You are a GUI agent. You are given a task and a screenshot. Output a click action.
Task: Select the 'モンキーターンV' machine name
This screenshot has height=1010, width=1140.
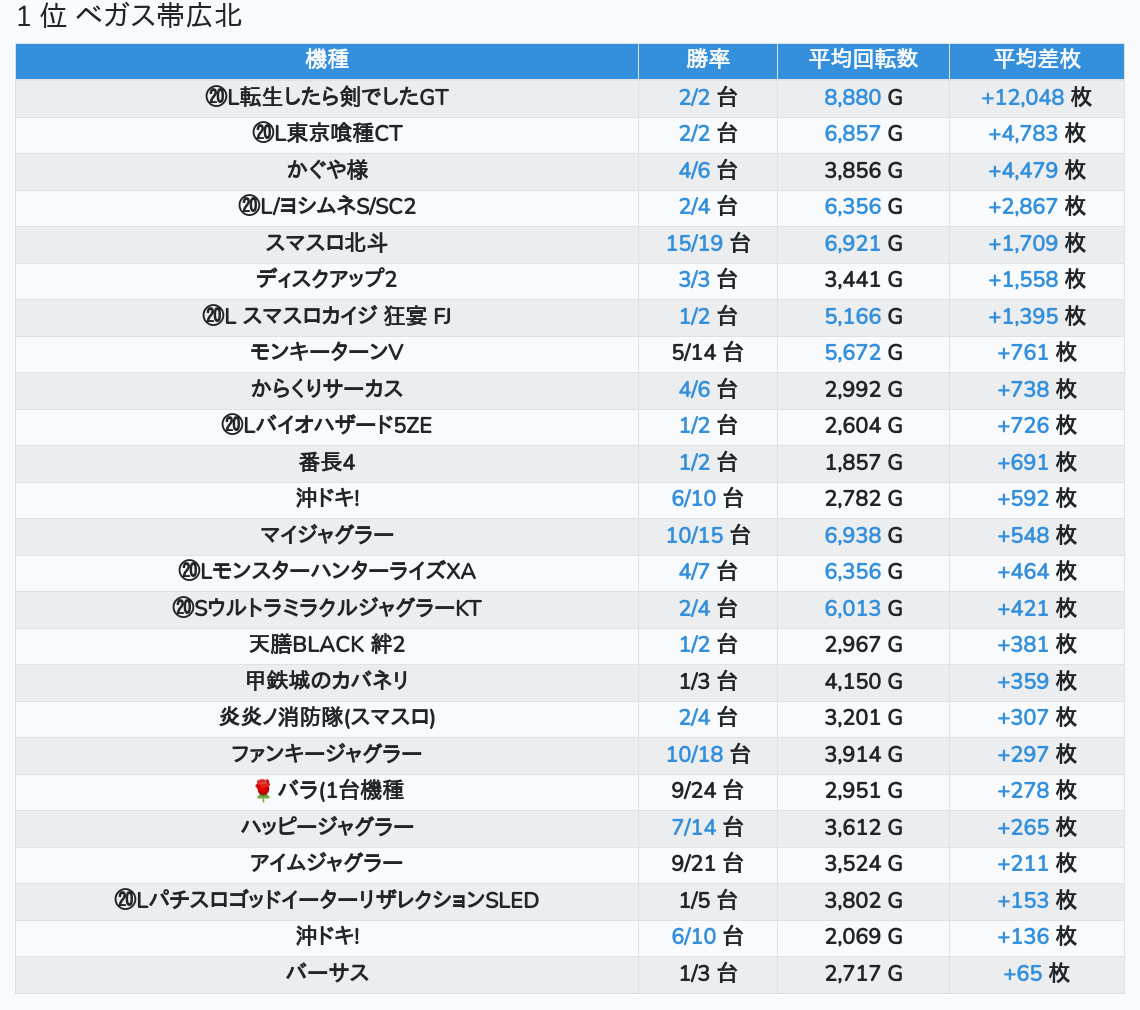326,353
